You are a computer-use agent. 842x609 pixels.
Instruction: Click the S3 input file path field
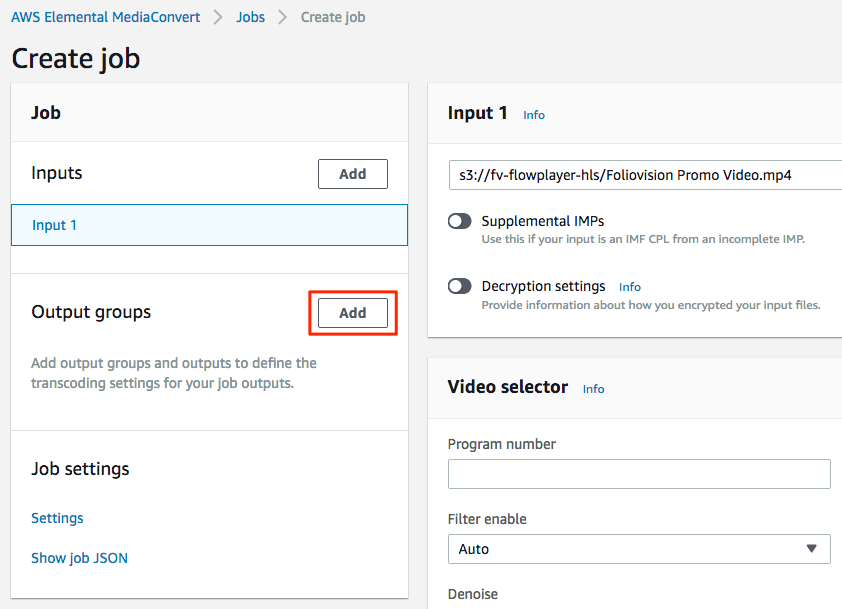(645, 175)
